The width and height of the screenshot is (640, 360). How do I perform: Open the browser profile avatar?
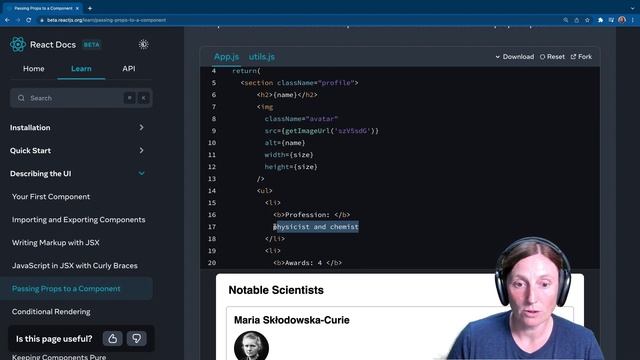coord(622,20)
